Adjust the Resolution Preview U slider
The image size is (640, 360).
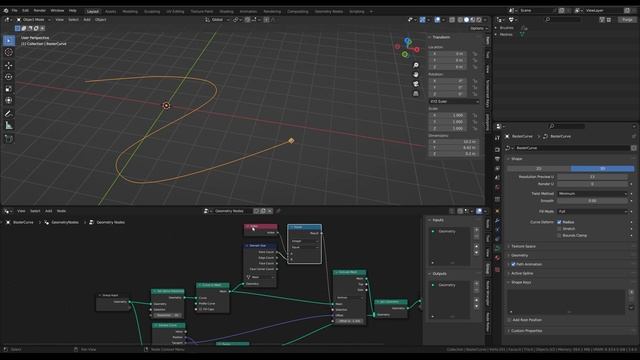pyautogui.click(x=592, y=177)
